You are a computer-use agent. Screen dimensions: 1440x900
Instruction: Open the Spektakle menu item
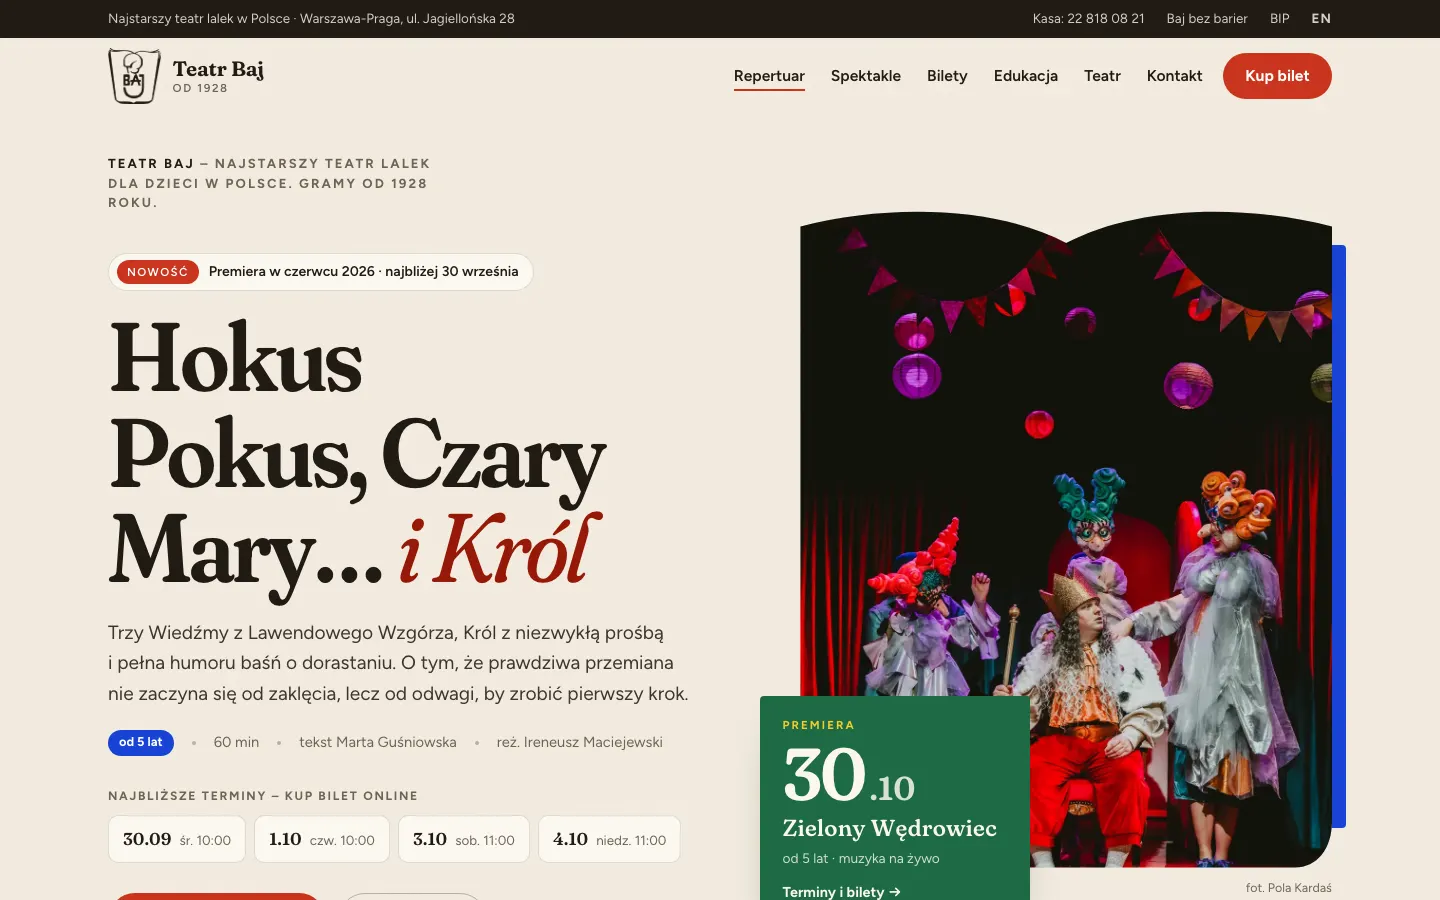coord(866,76)
